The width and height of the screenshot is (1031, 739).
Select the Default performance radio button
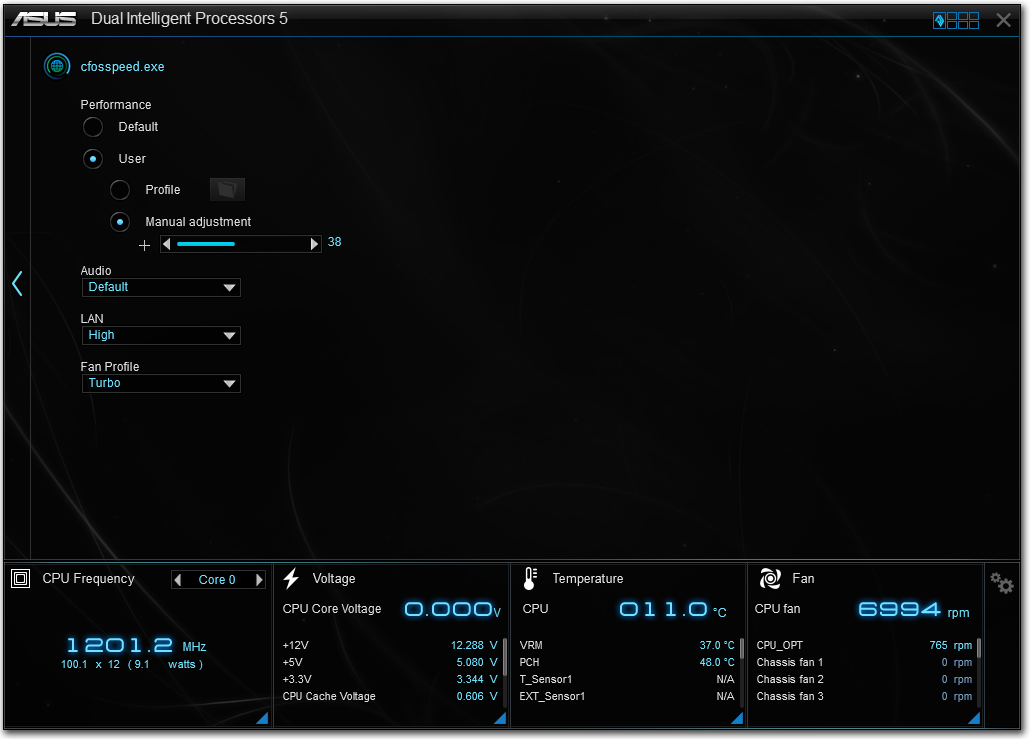coord(93,127)
